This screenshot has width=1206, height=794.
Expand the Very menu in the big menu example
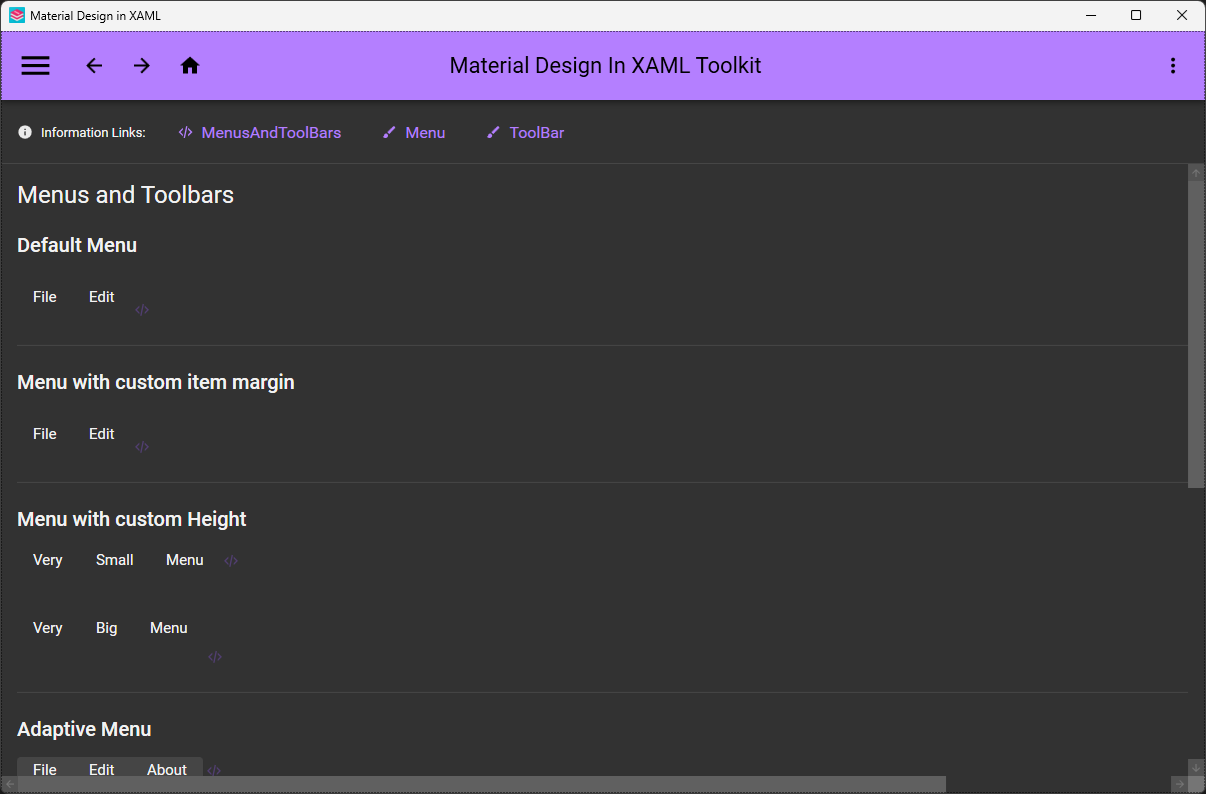click(x=47, y=627)
